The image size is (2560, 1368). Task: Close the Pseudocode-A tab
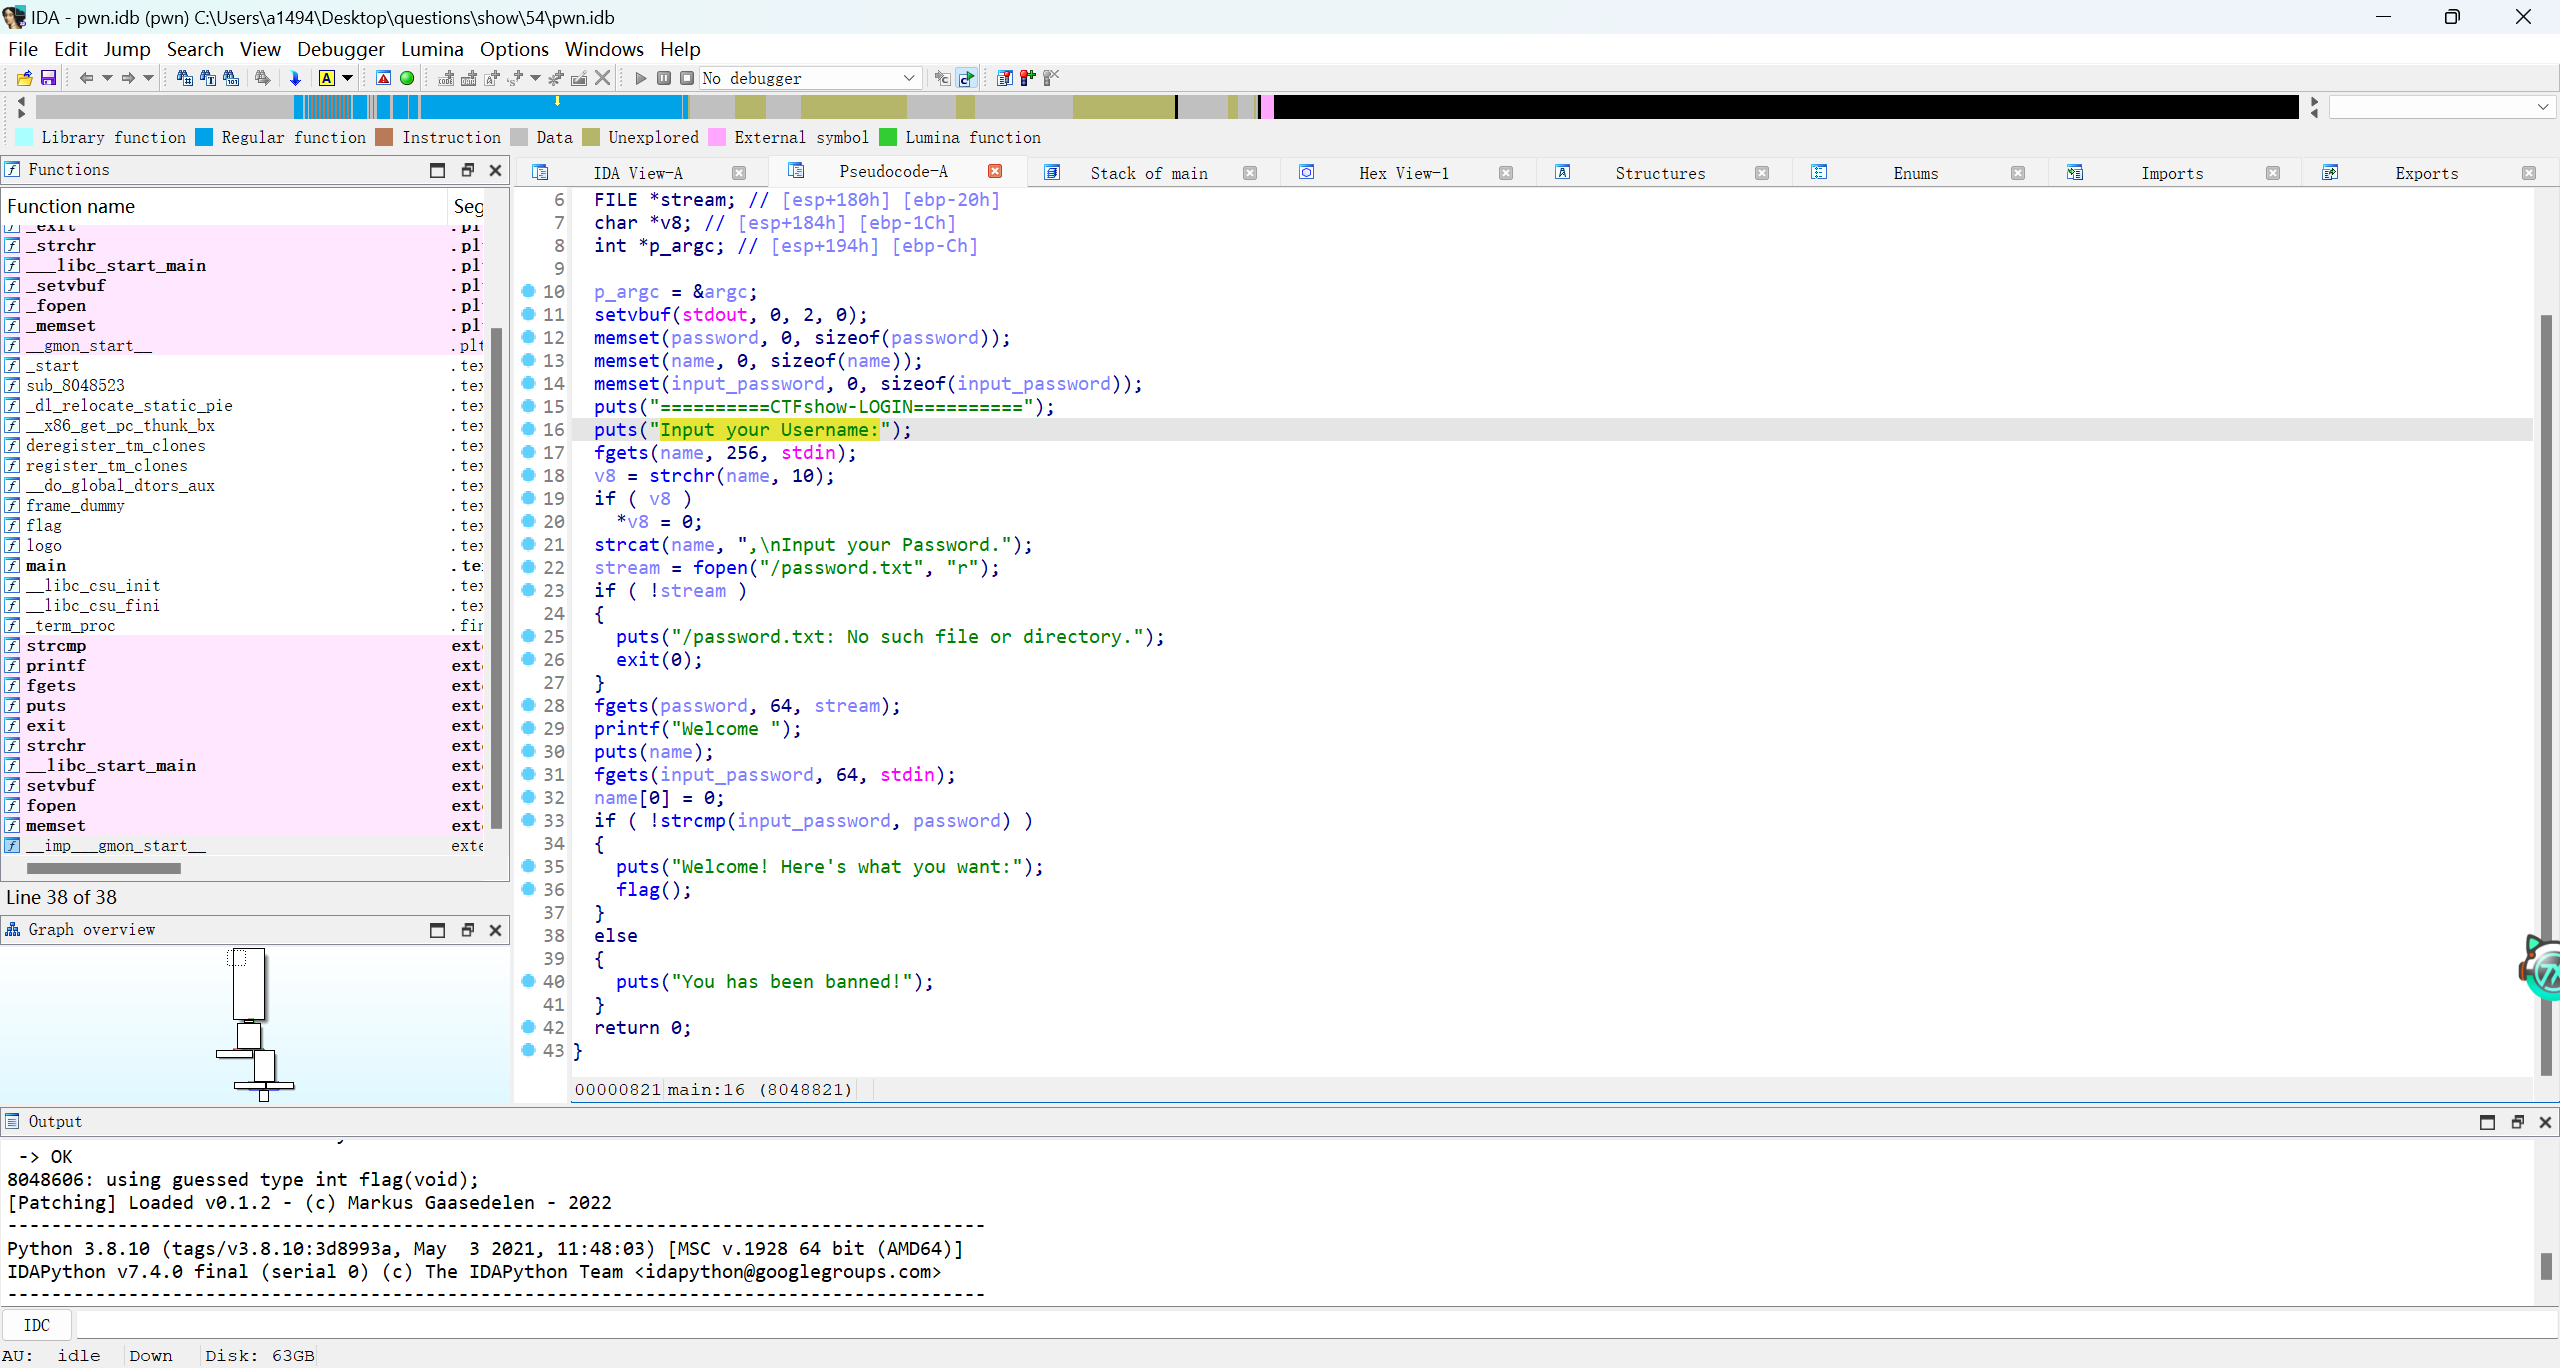click(x=995, y=171)
